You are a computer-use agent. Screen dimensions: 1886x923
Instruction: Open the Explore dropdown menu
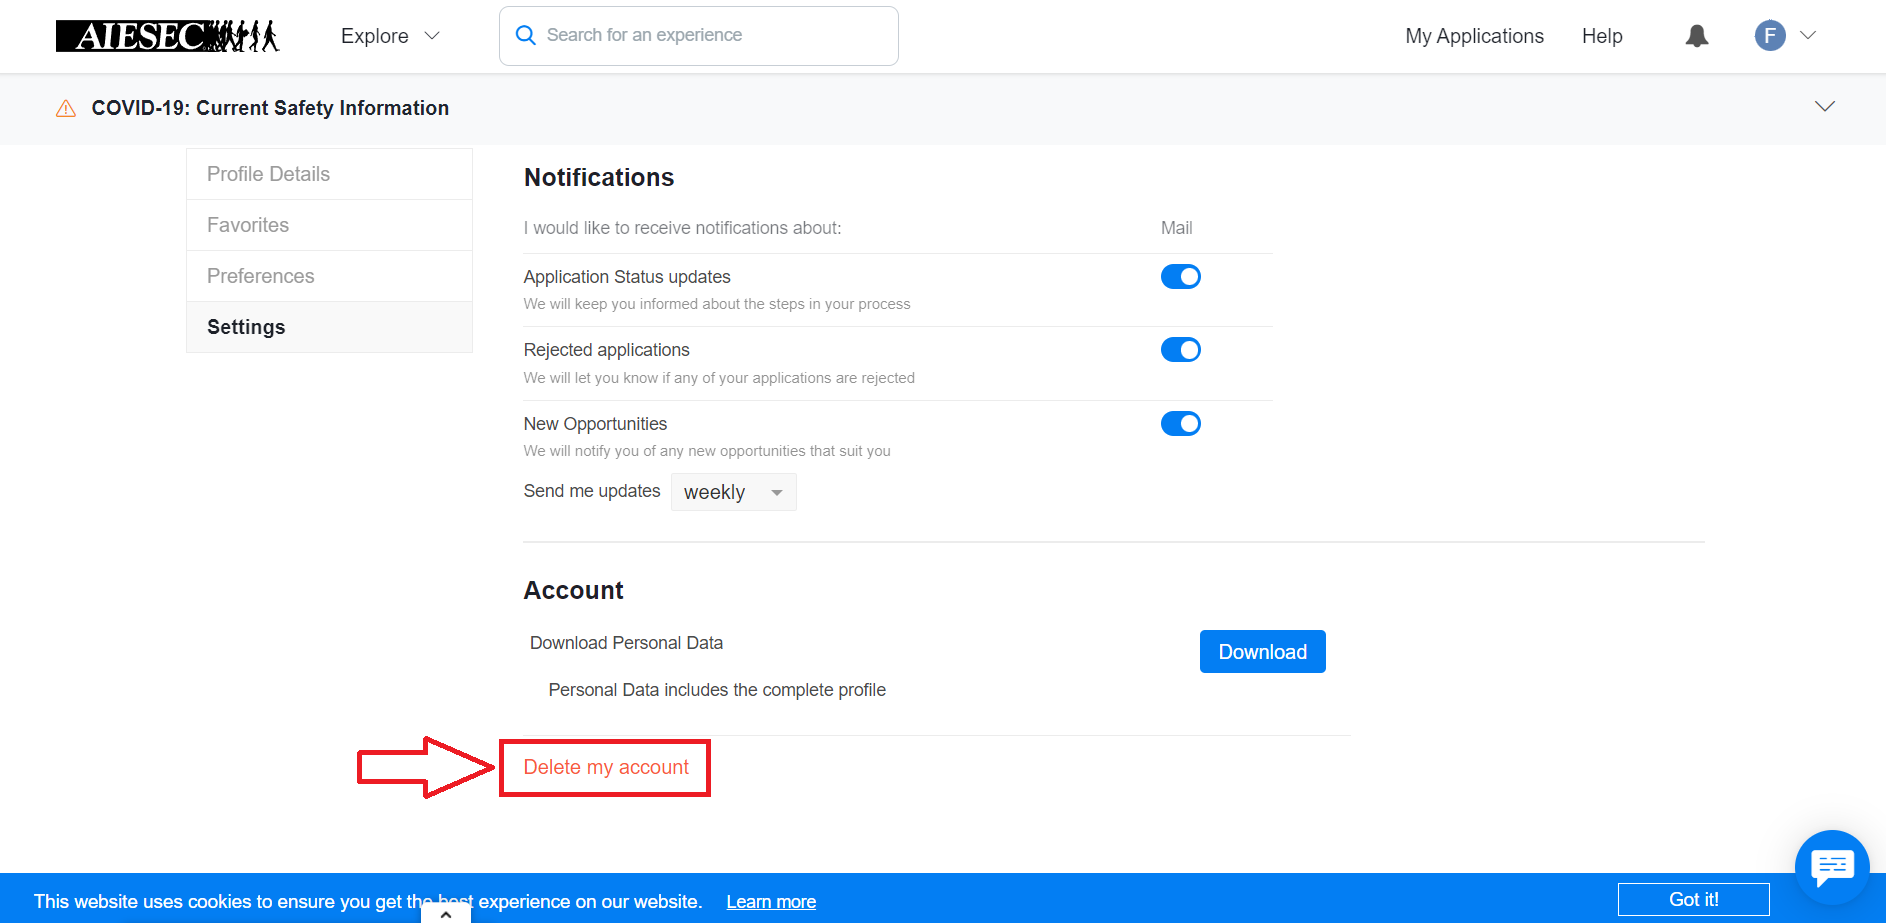(390, 36)
